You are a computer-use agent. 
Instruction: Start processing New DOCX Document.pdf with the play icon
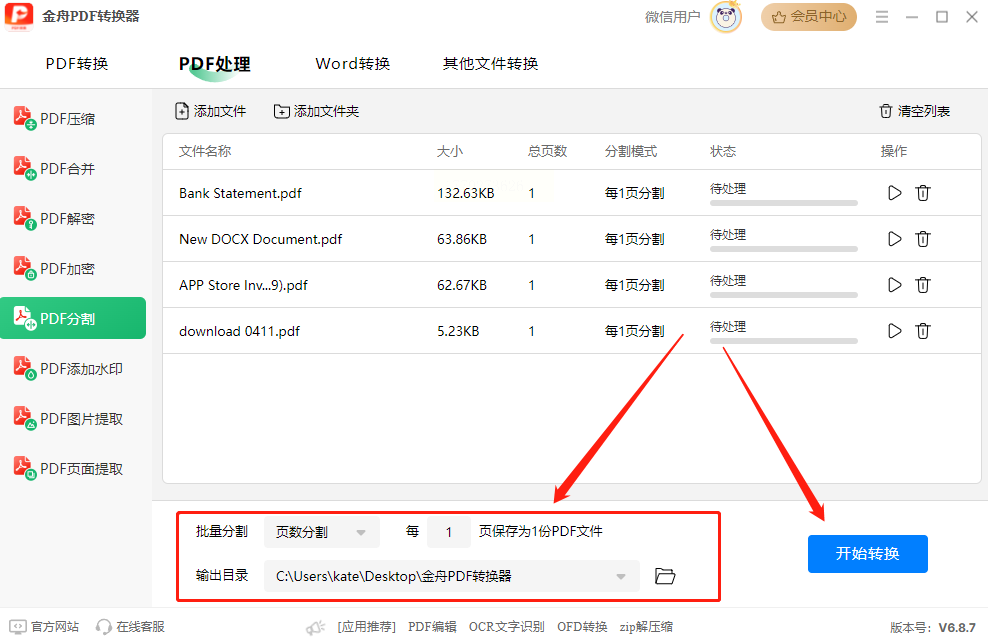[894, 239]
